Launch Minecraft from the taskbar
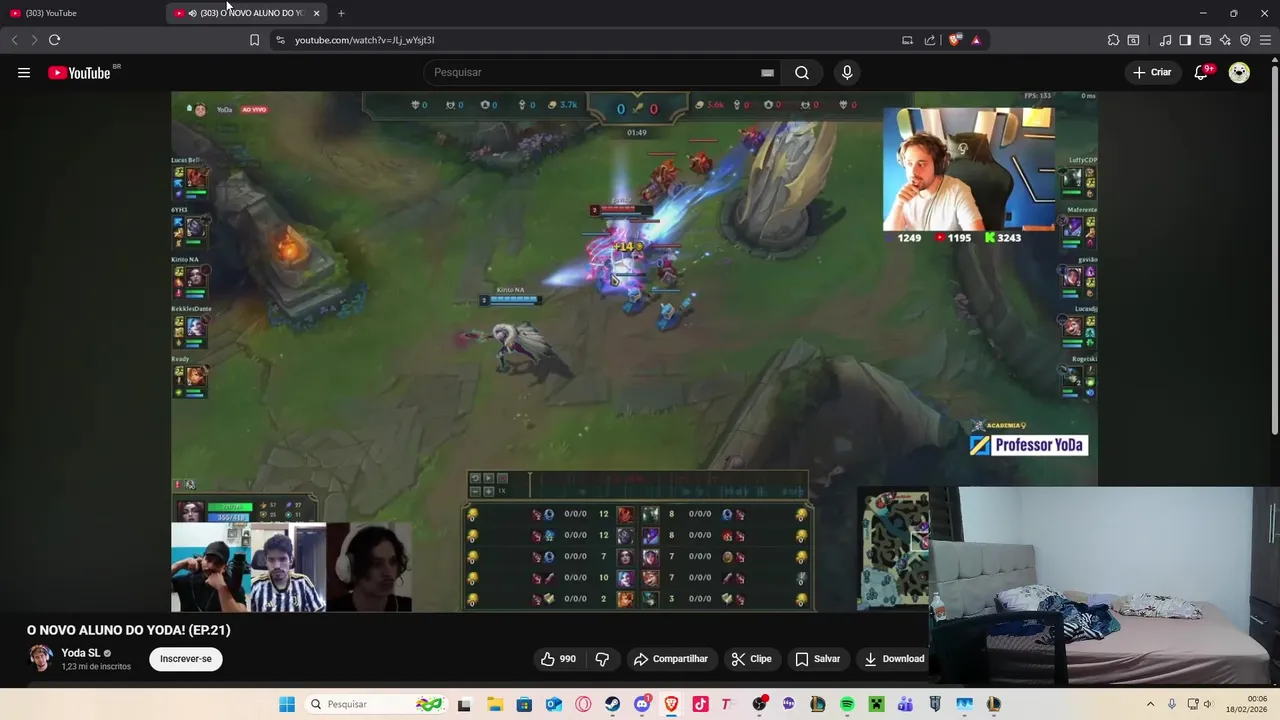Screen dimensions: 1280x720 876,704
